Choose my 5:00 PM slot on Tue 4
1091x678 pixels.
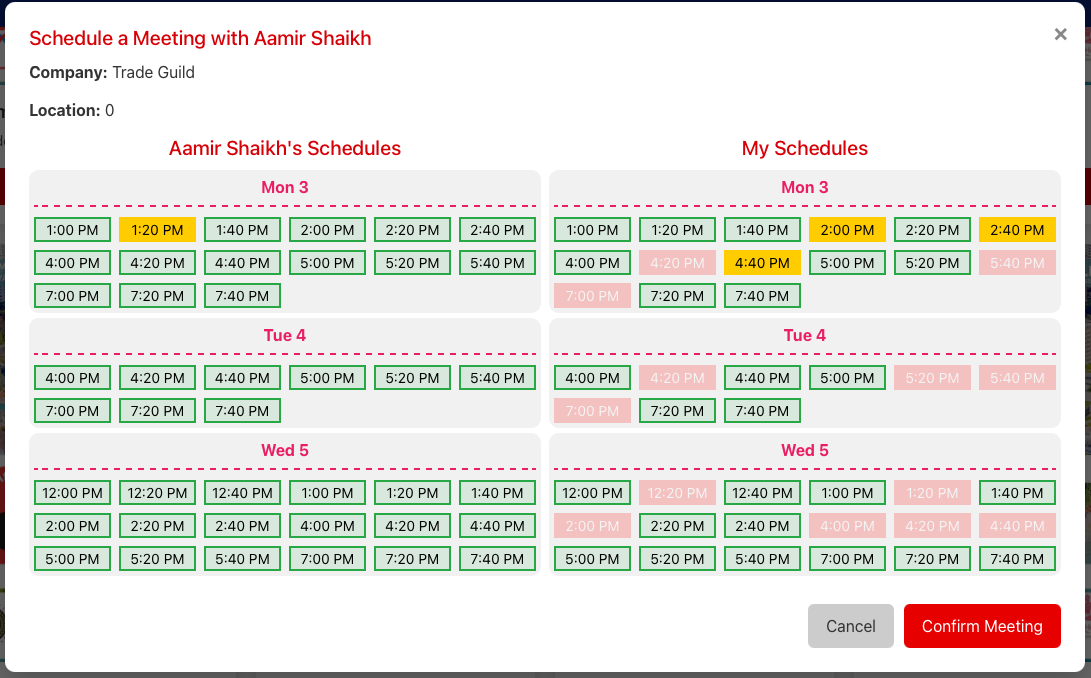847,378
